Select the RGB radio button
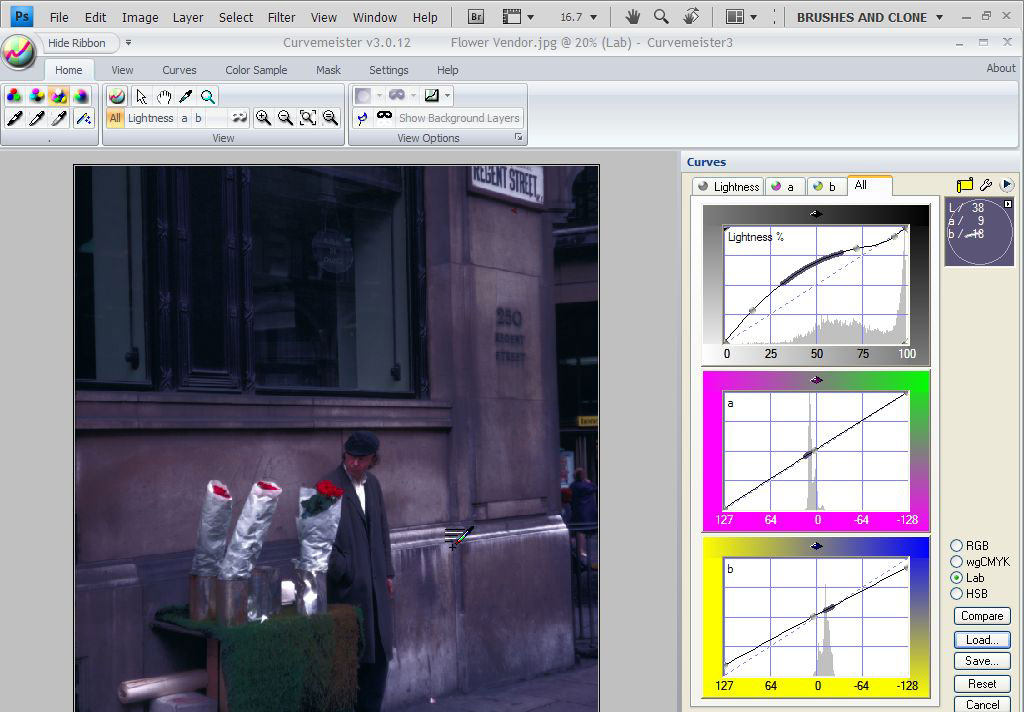The height and width of the screenshot is (712, 1024). pos(957,545)
